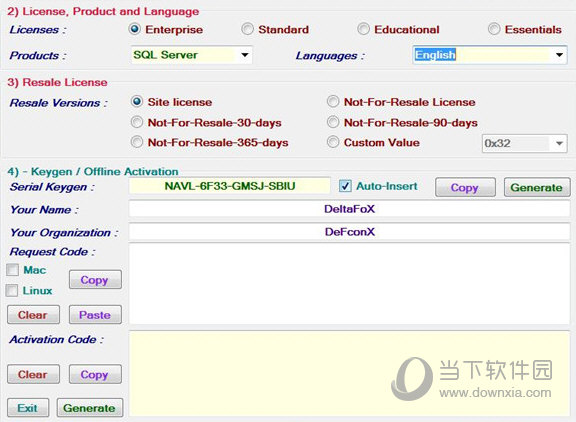Enable the Mac checkbox
This screenshot has width=576, height=422.
point(12,270)
